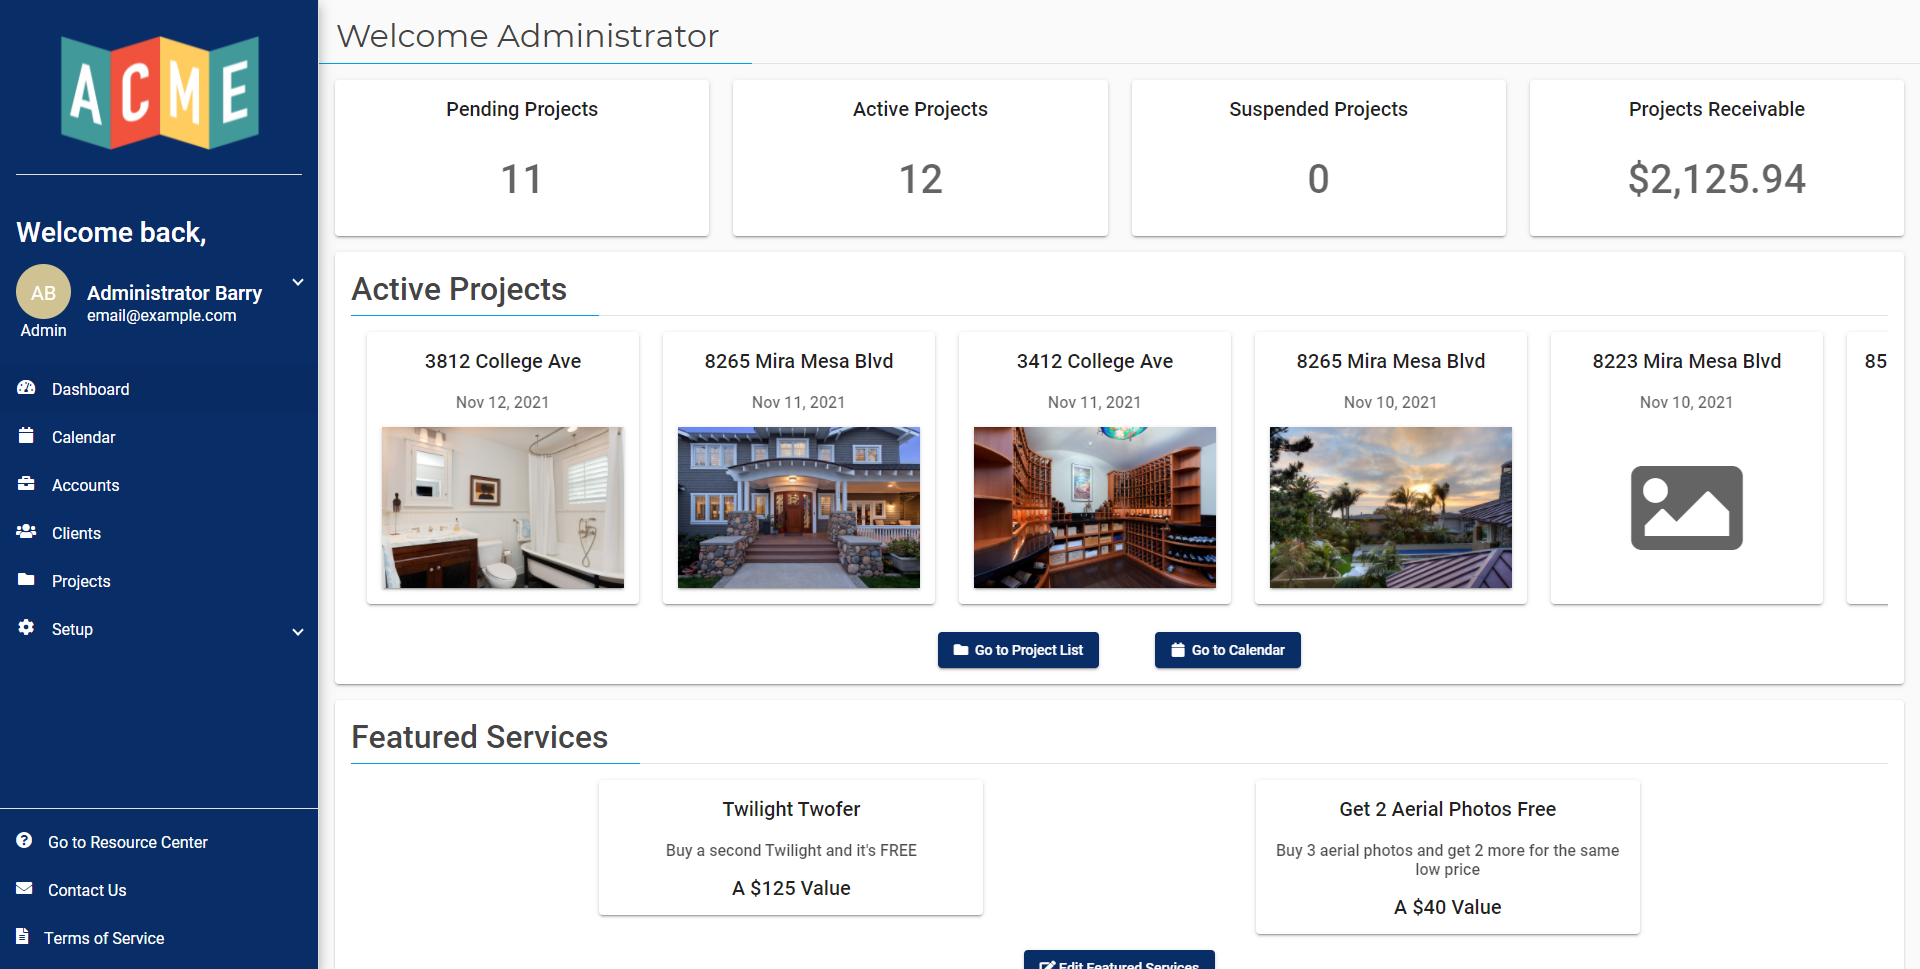1920x969 pixels.
Task: Select the 3812 College Ave title
Action: click(x=503, y=361)
